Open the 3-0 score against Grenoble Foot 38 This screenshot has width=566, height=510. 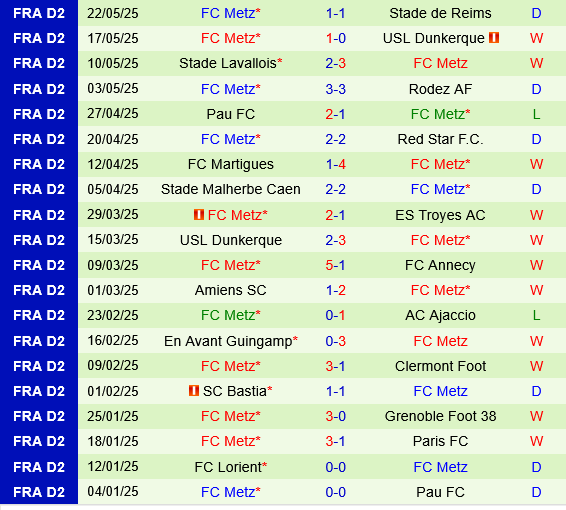point(335,416)
